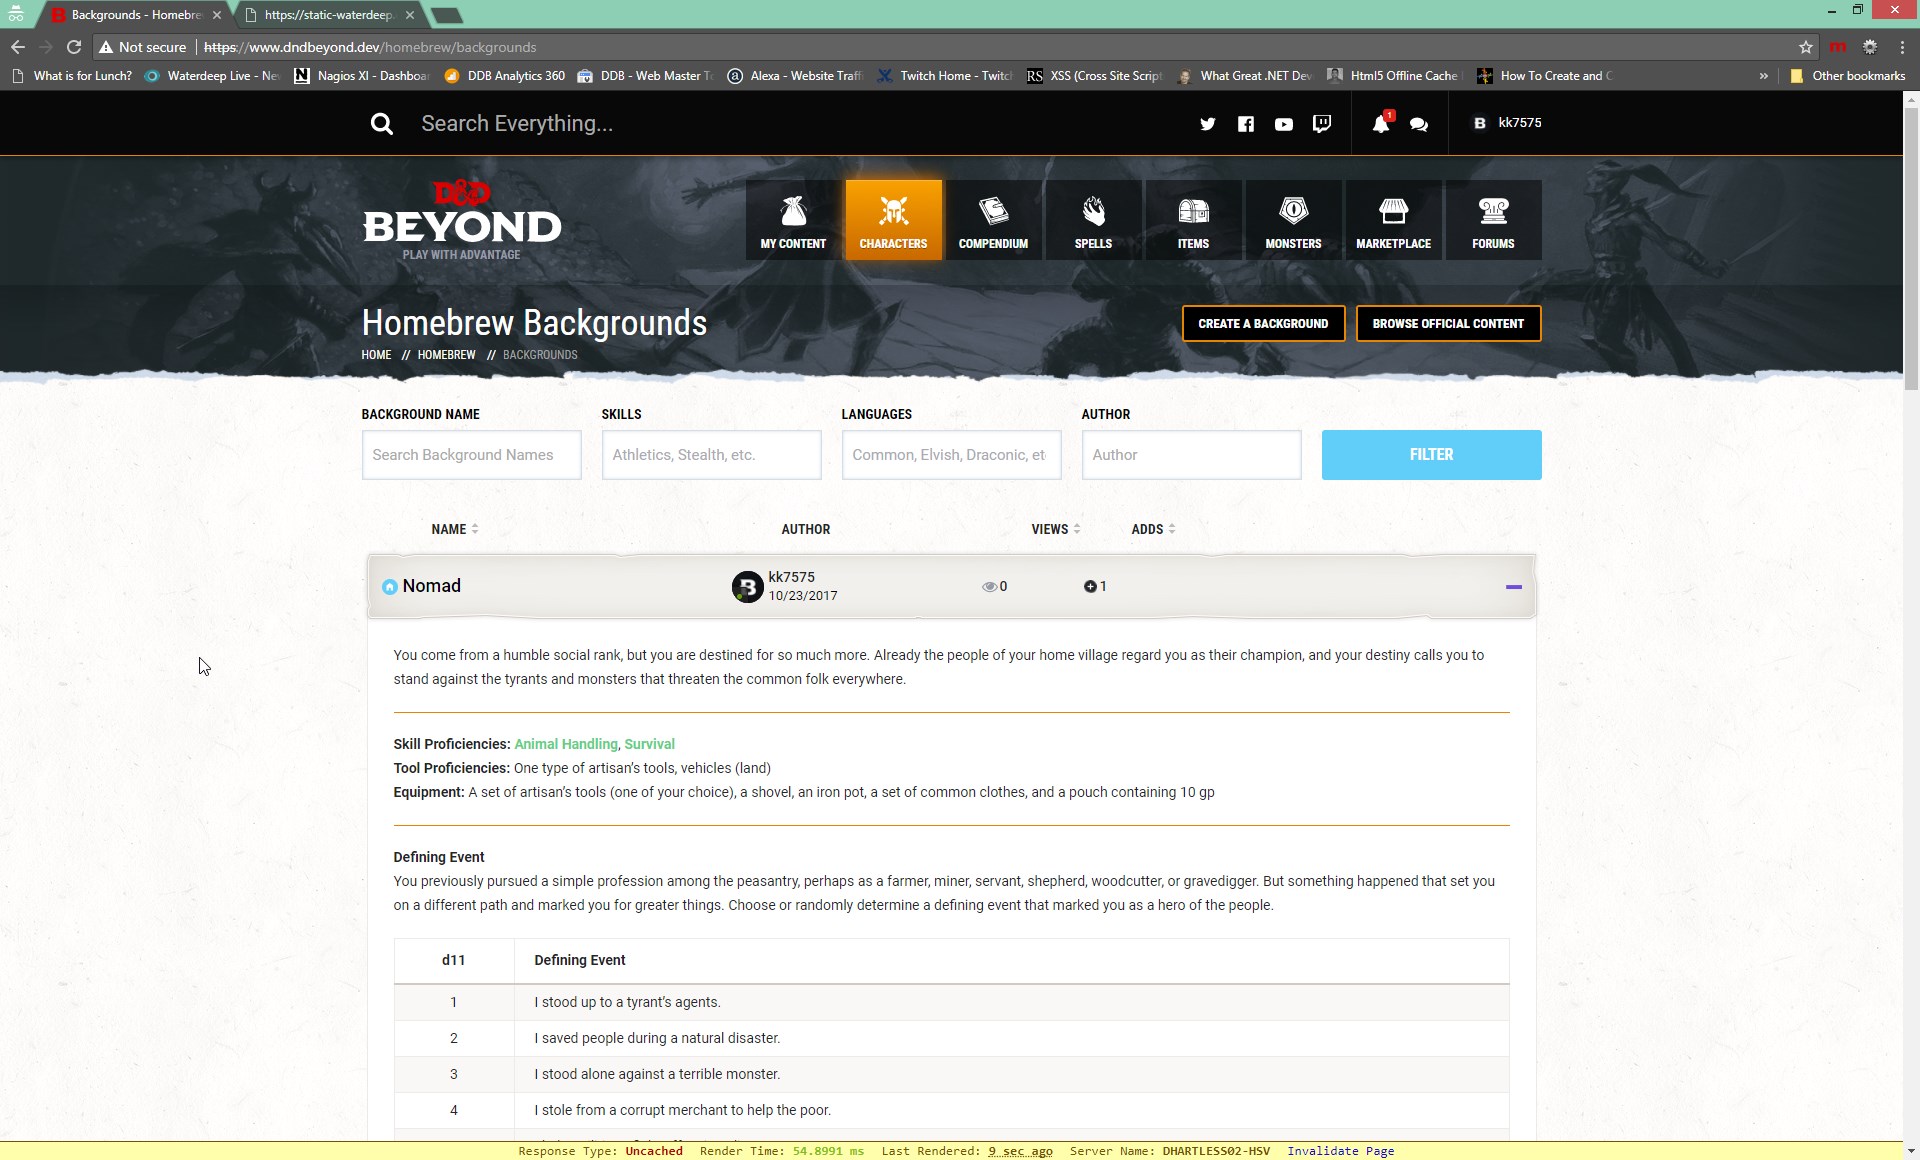Screen dimensions: 1920x1160
Task: Go to Home breadcrumb link
Action: click(x=376, y=355)
